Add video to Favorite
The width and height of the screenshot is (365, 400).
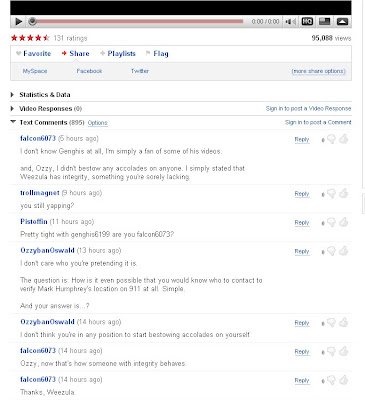coord(34,53)
